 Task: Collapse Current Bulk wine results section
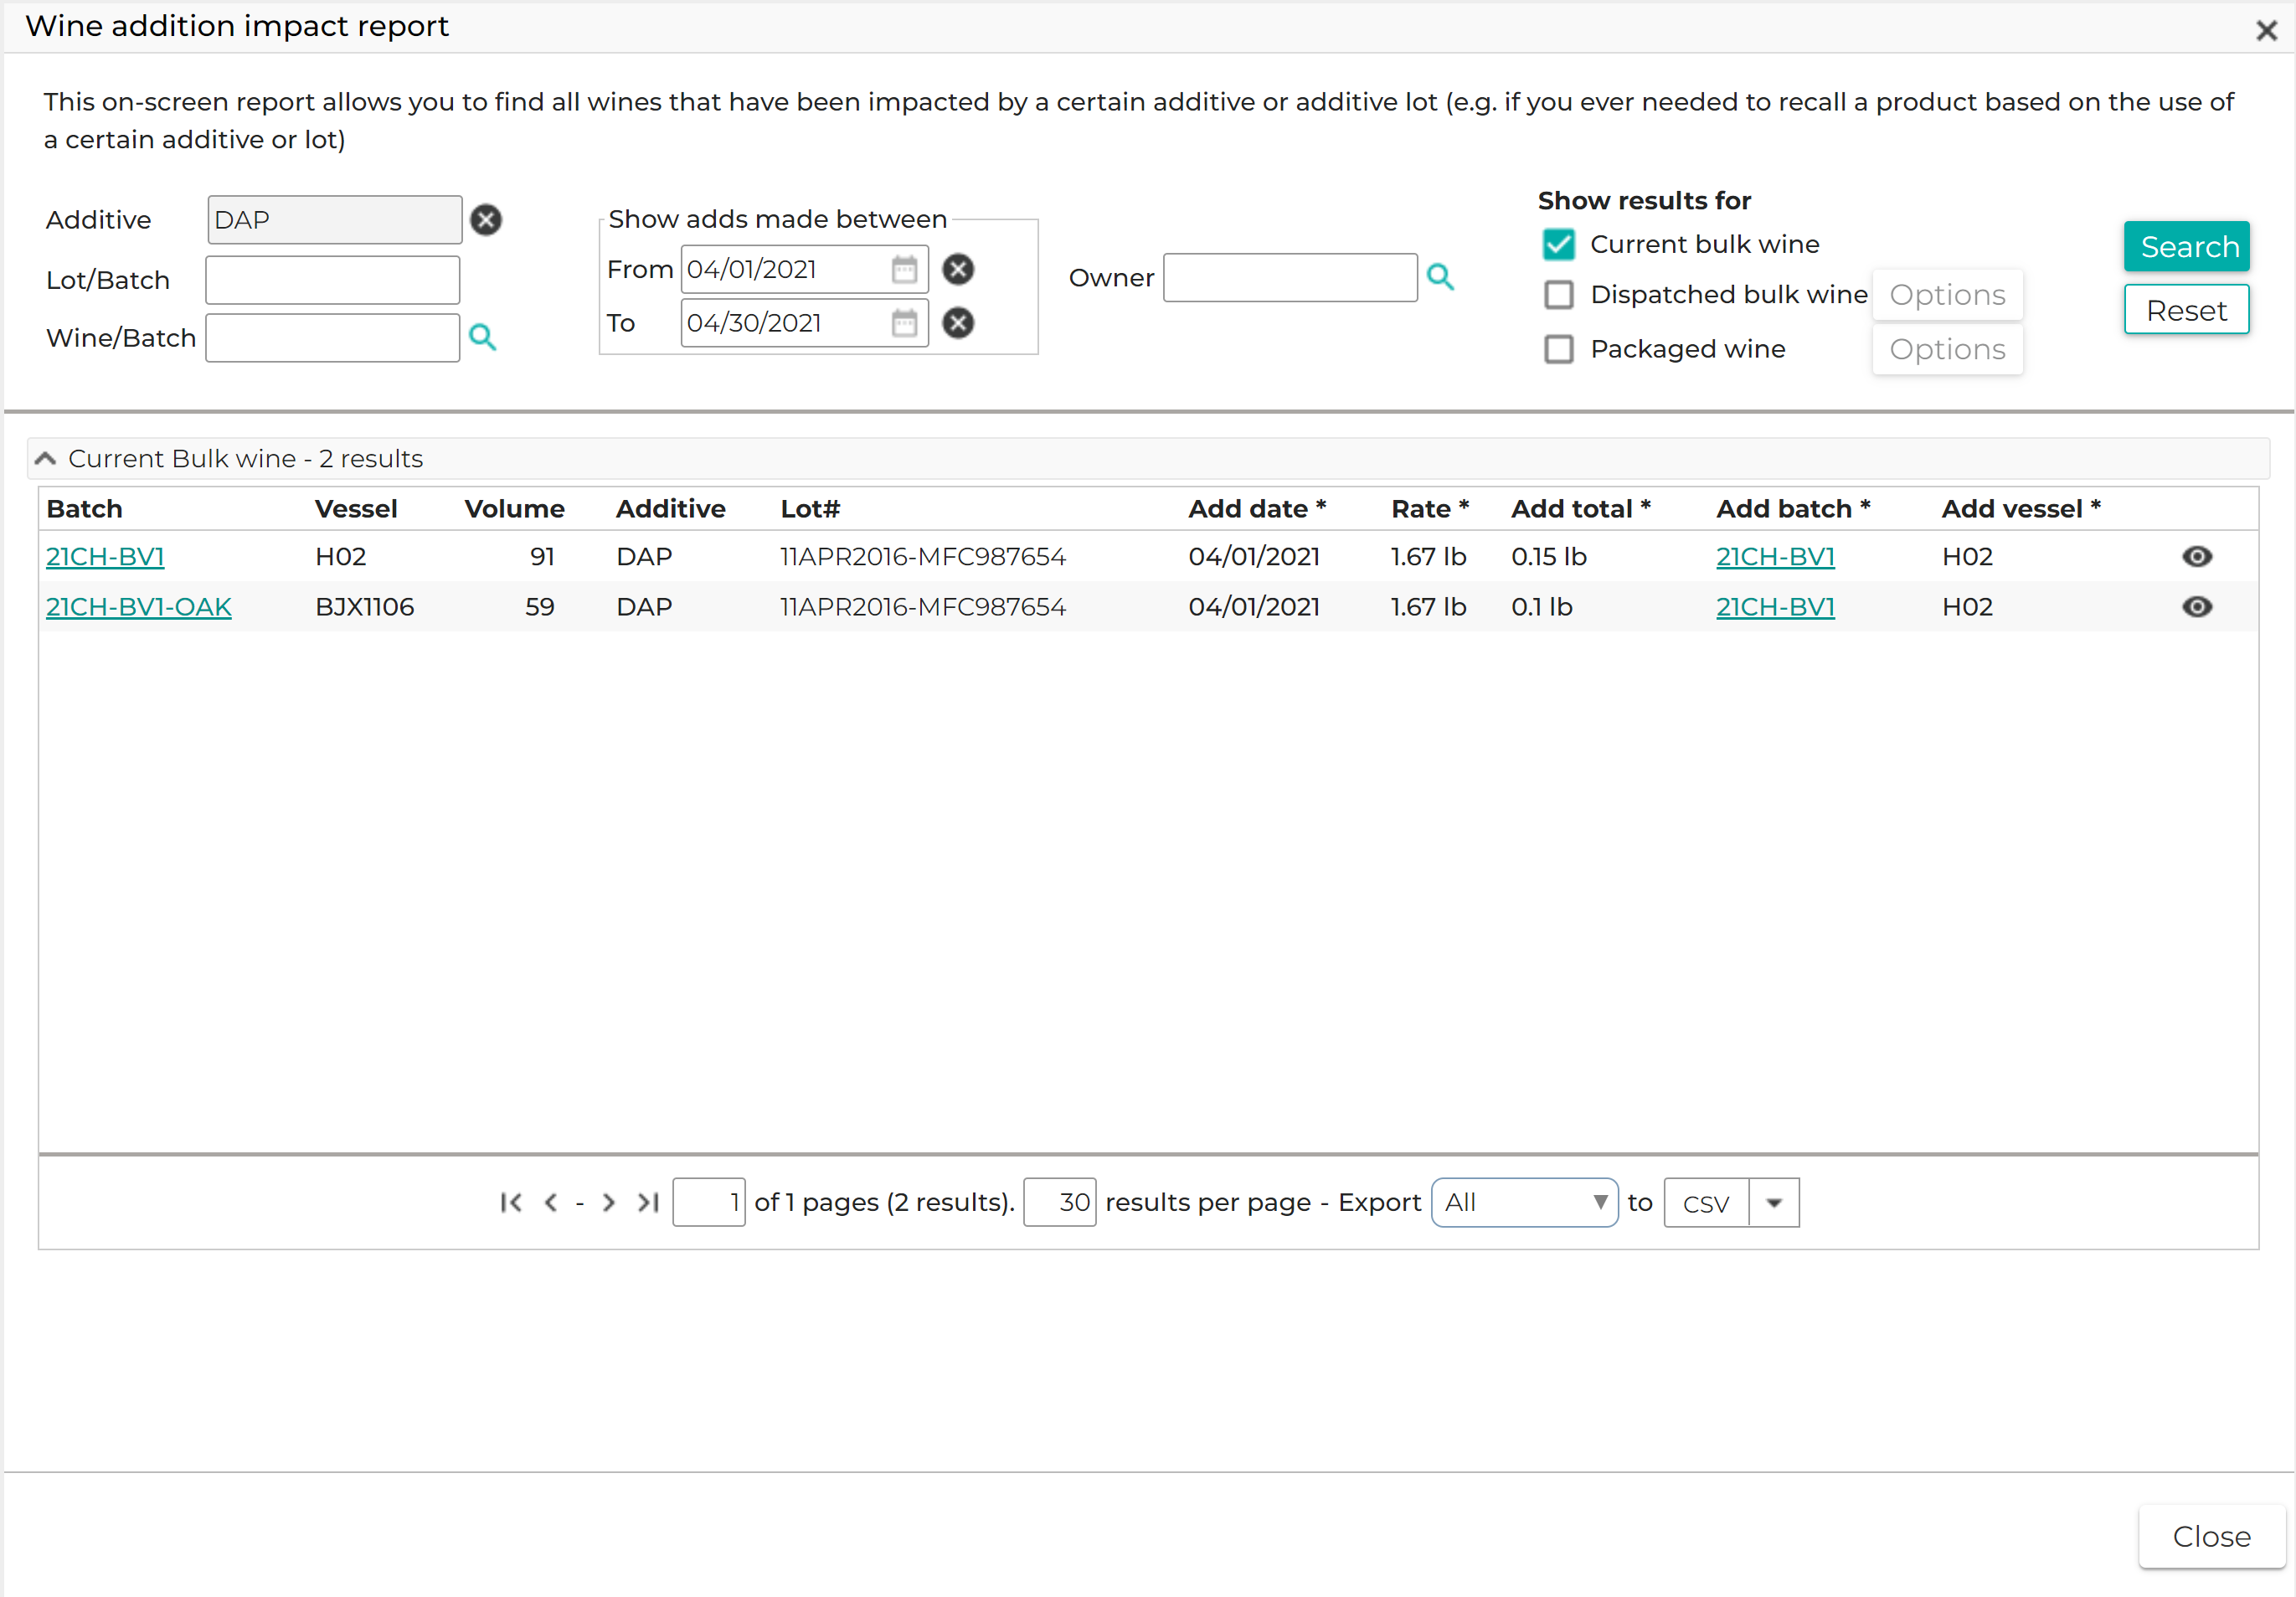tap(45, 459)
